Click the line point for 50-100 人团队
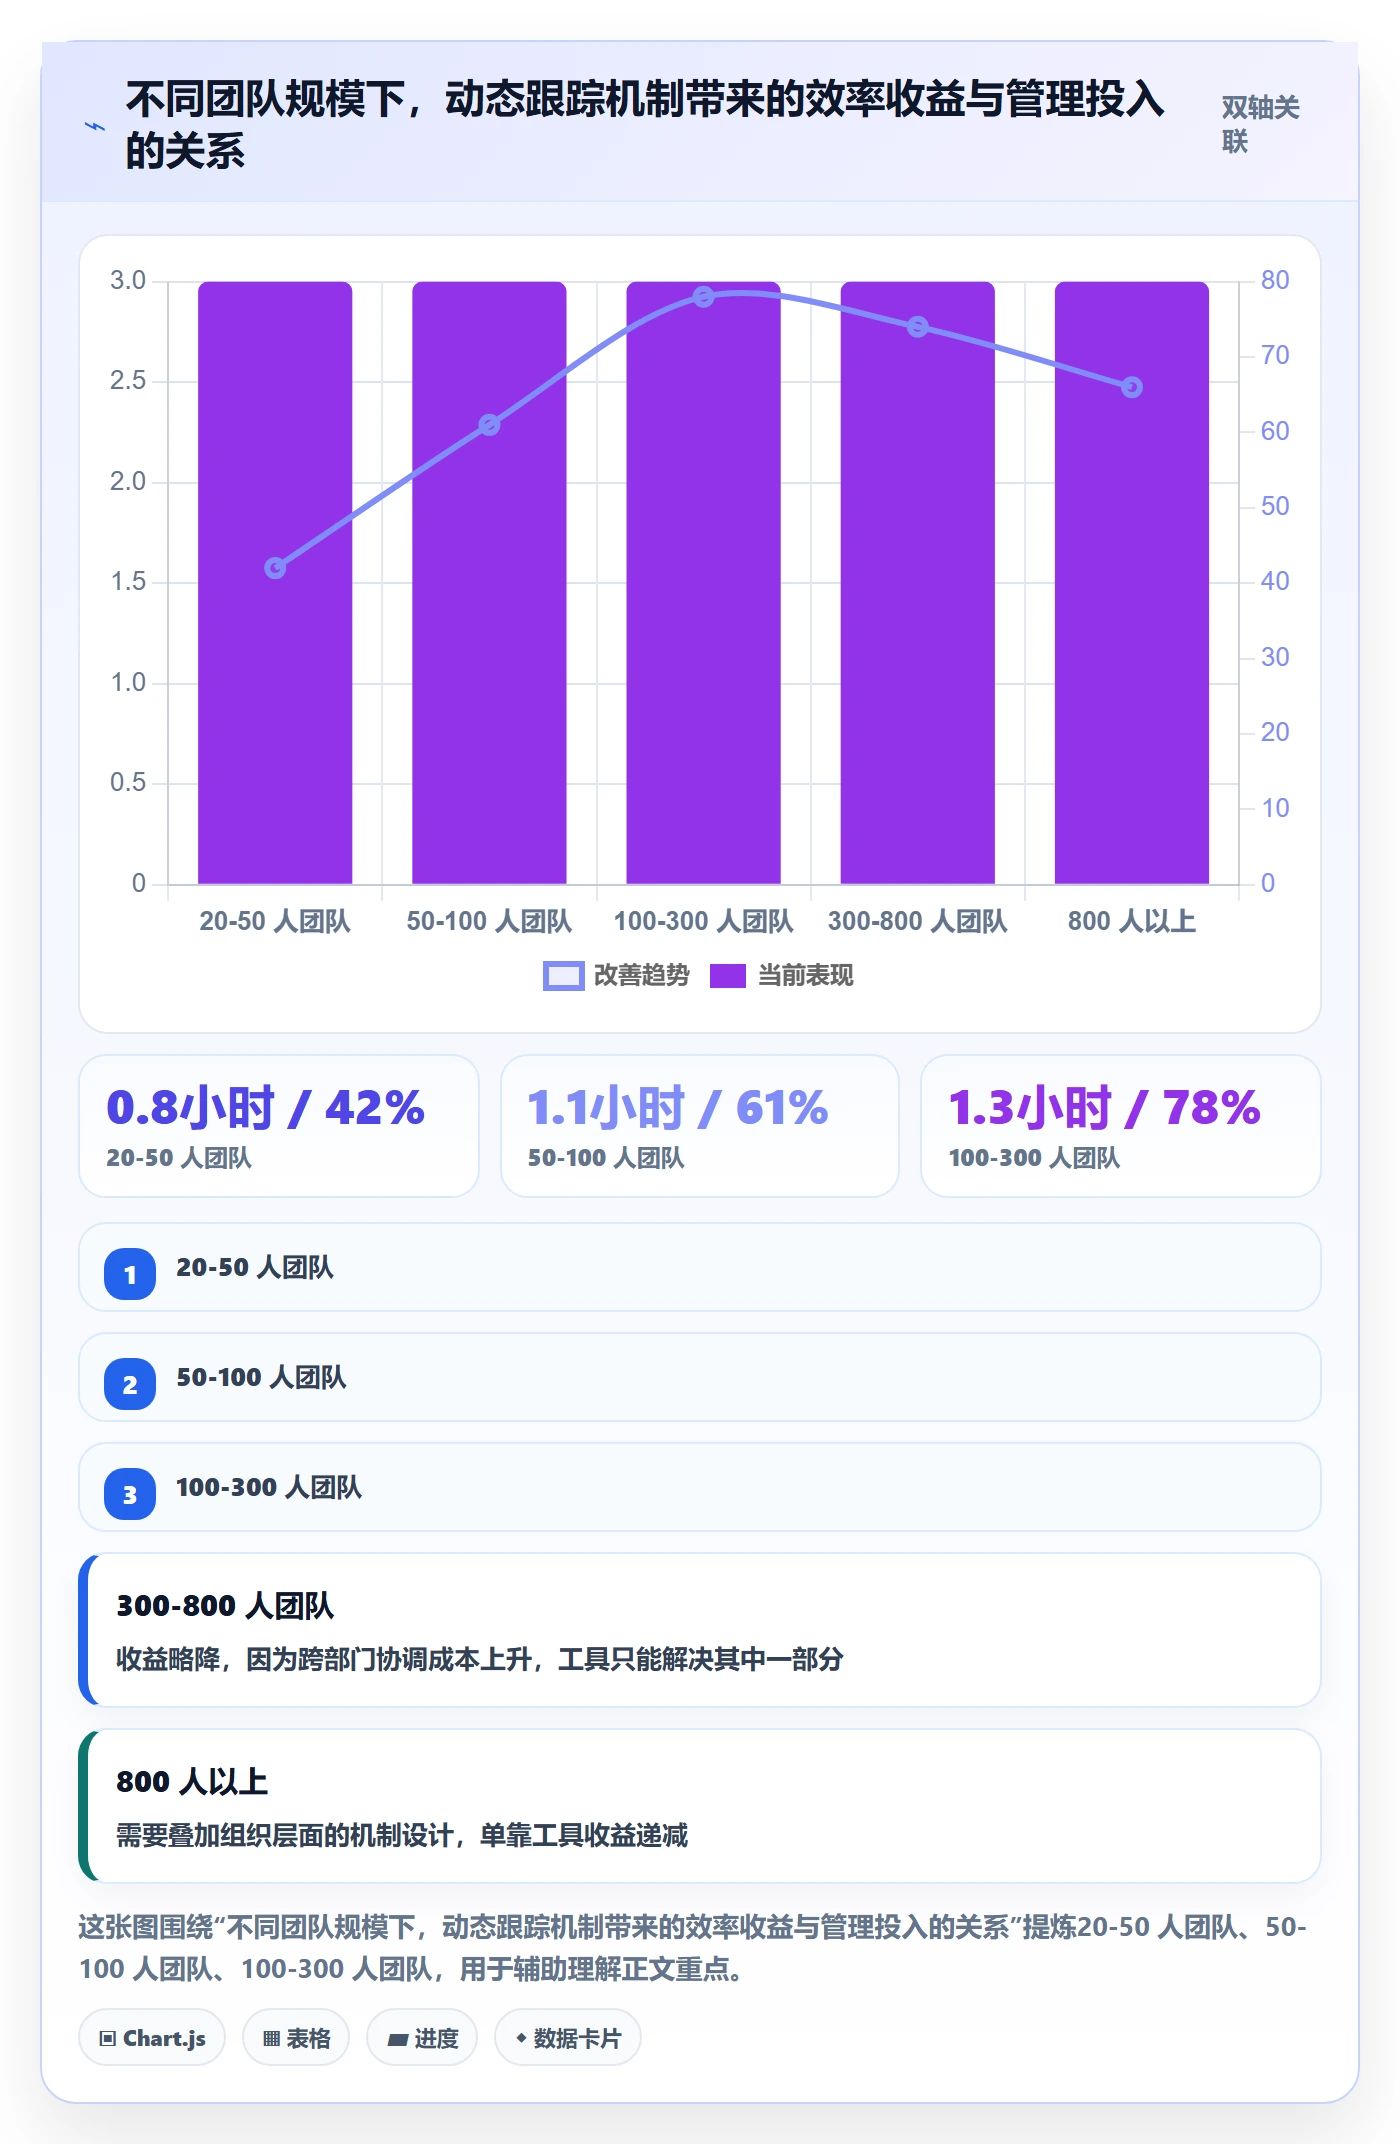Viewport: 1400px width, 2144px height. pyautogui.click(x=489, y=425)
